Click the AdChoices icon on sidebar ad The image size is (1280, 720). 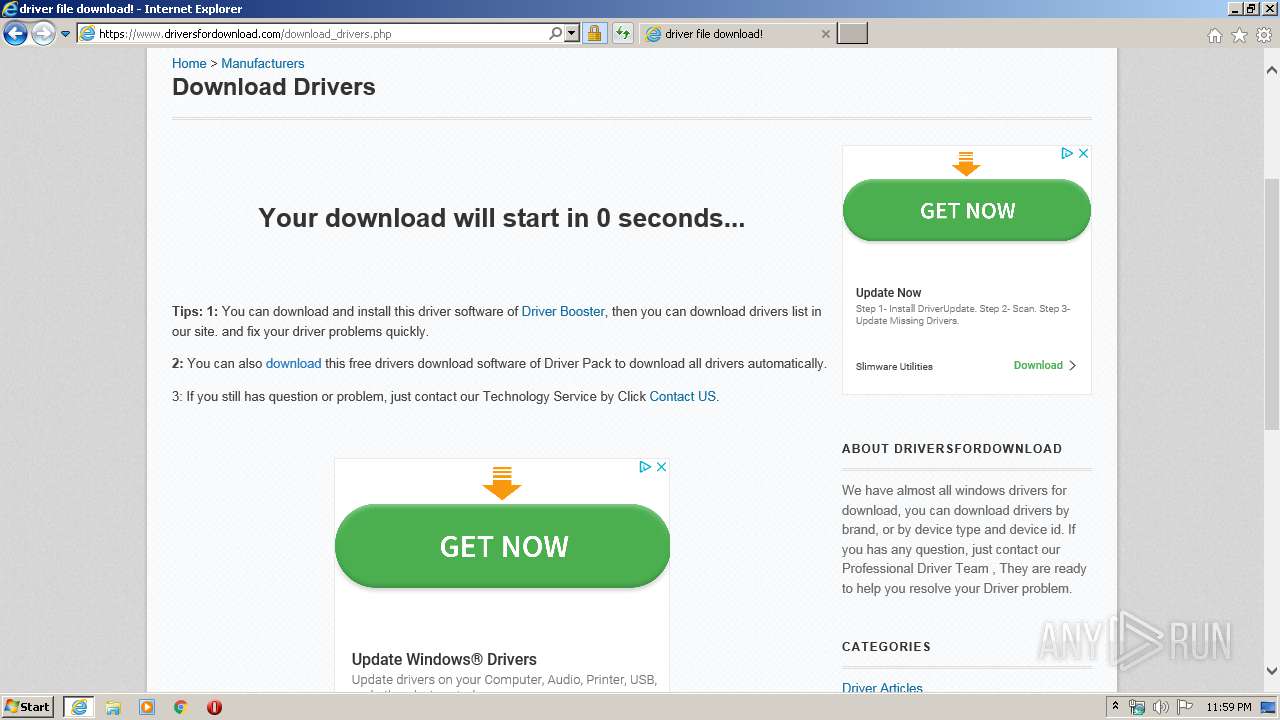point(1067,153)
